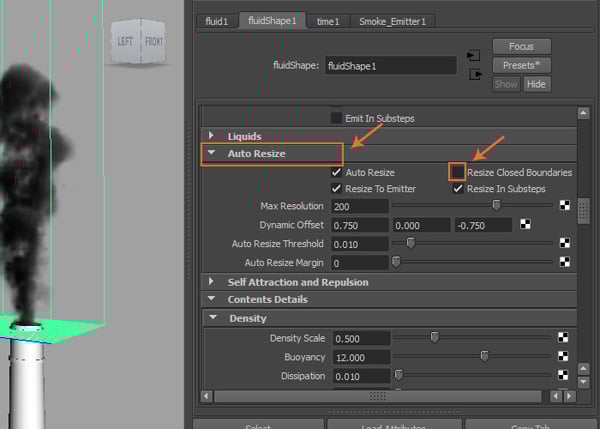Collapse the Auto Resize section

pos(211,153)
